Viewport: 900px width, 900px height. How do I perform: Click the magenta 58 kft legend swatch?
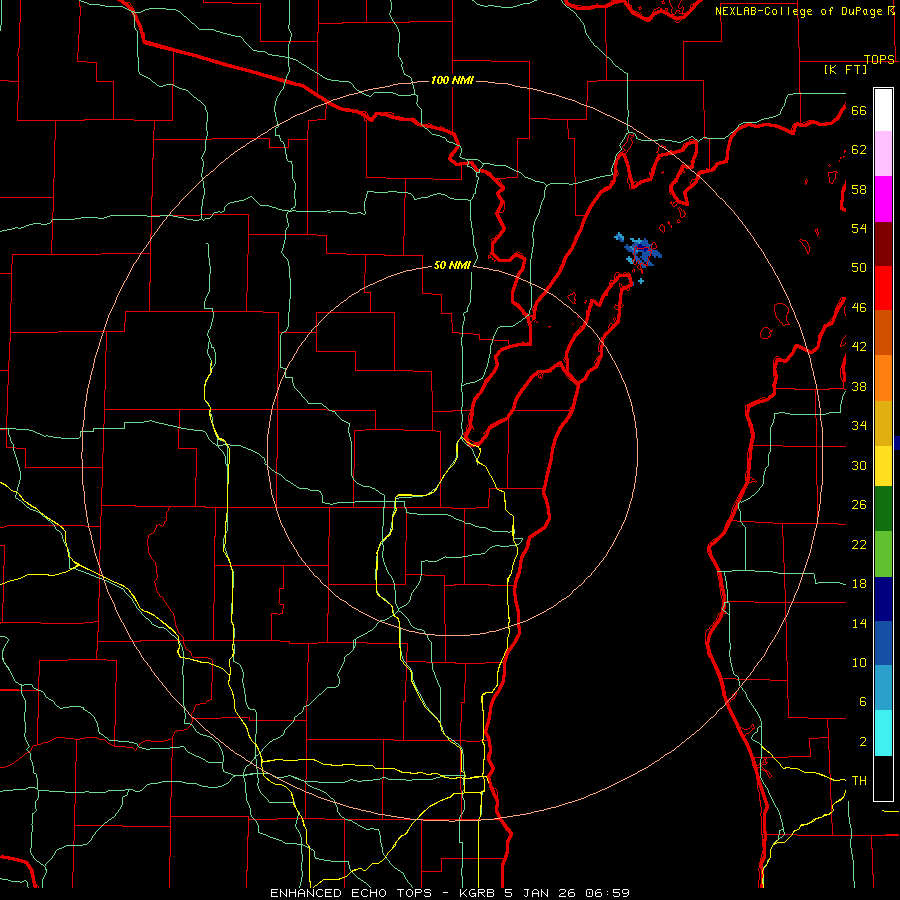(x=883, y=199)
